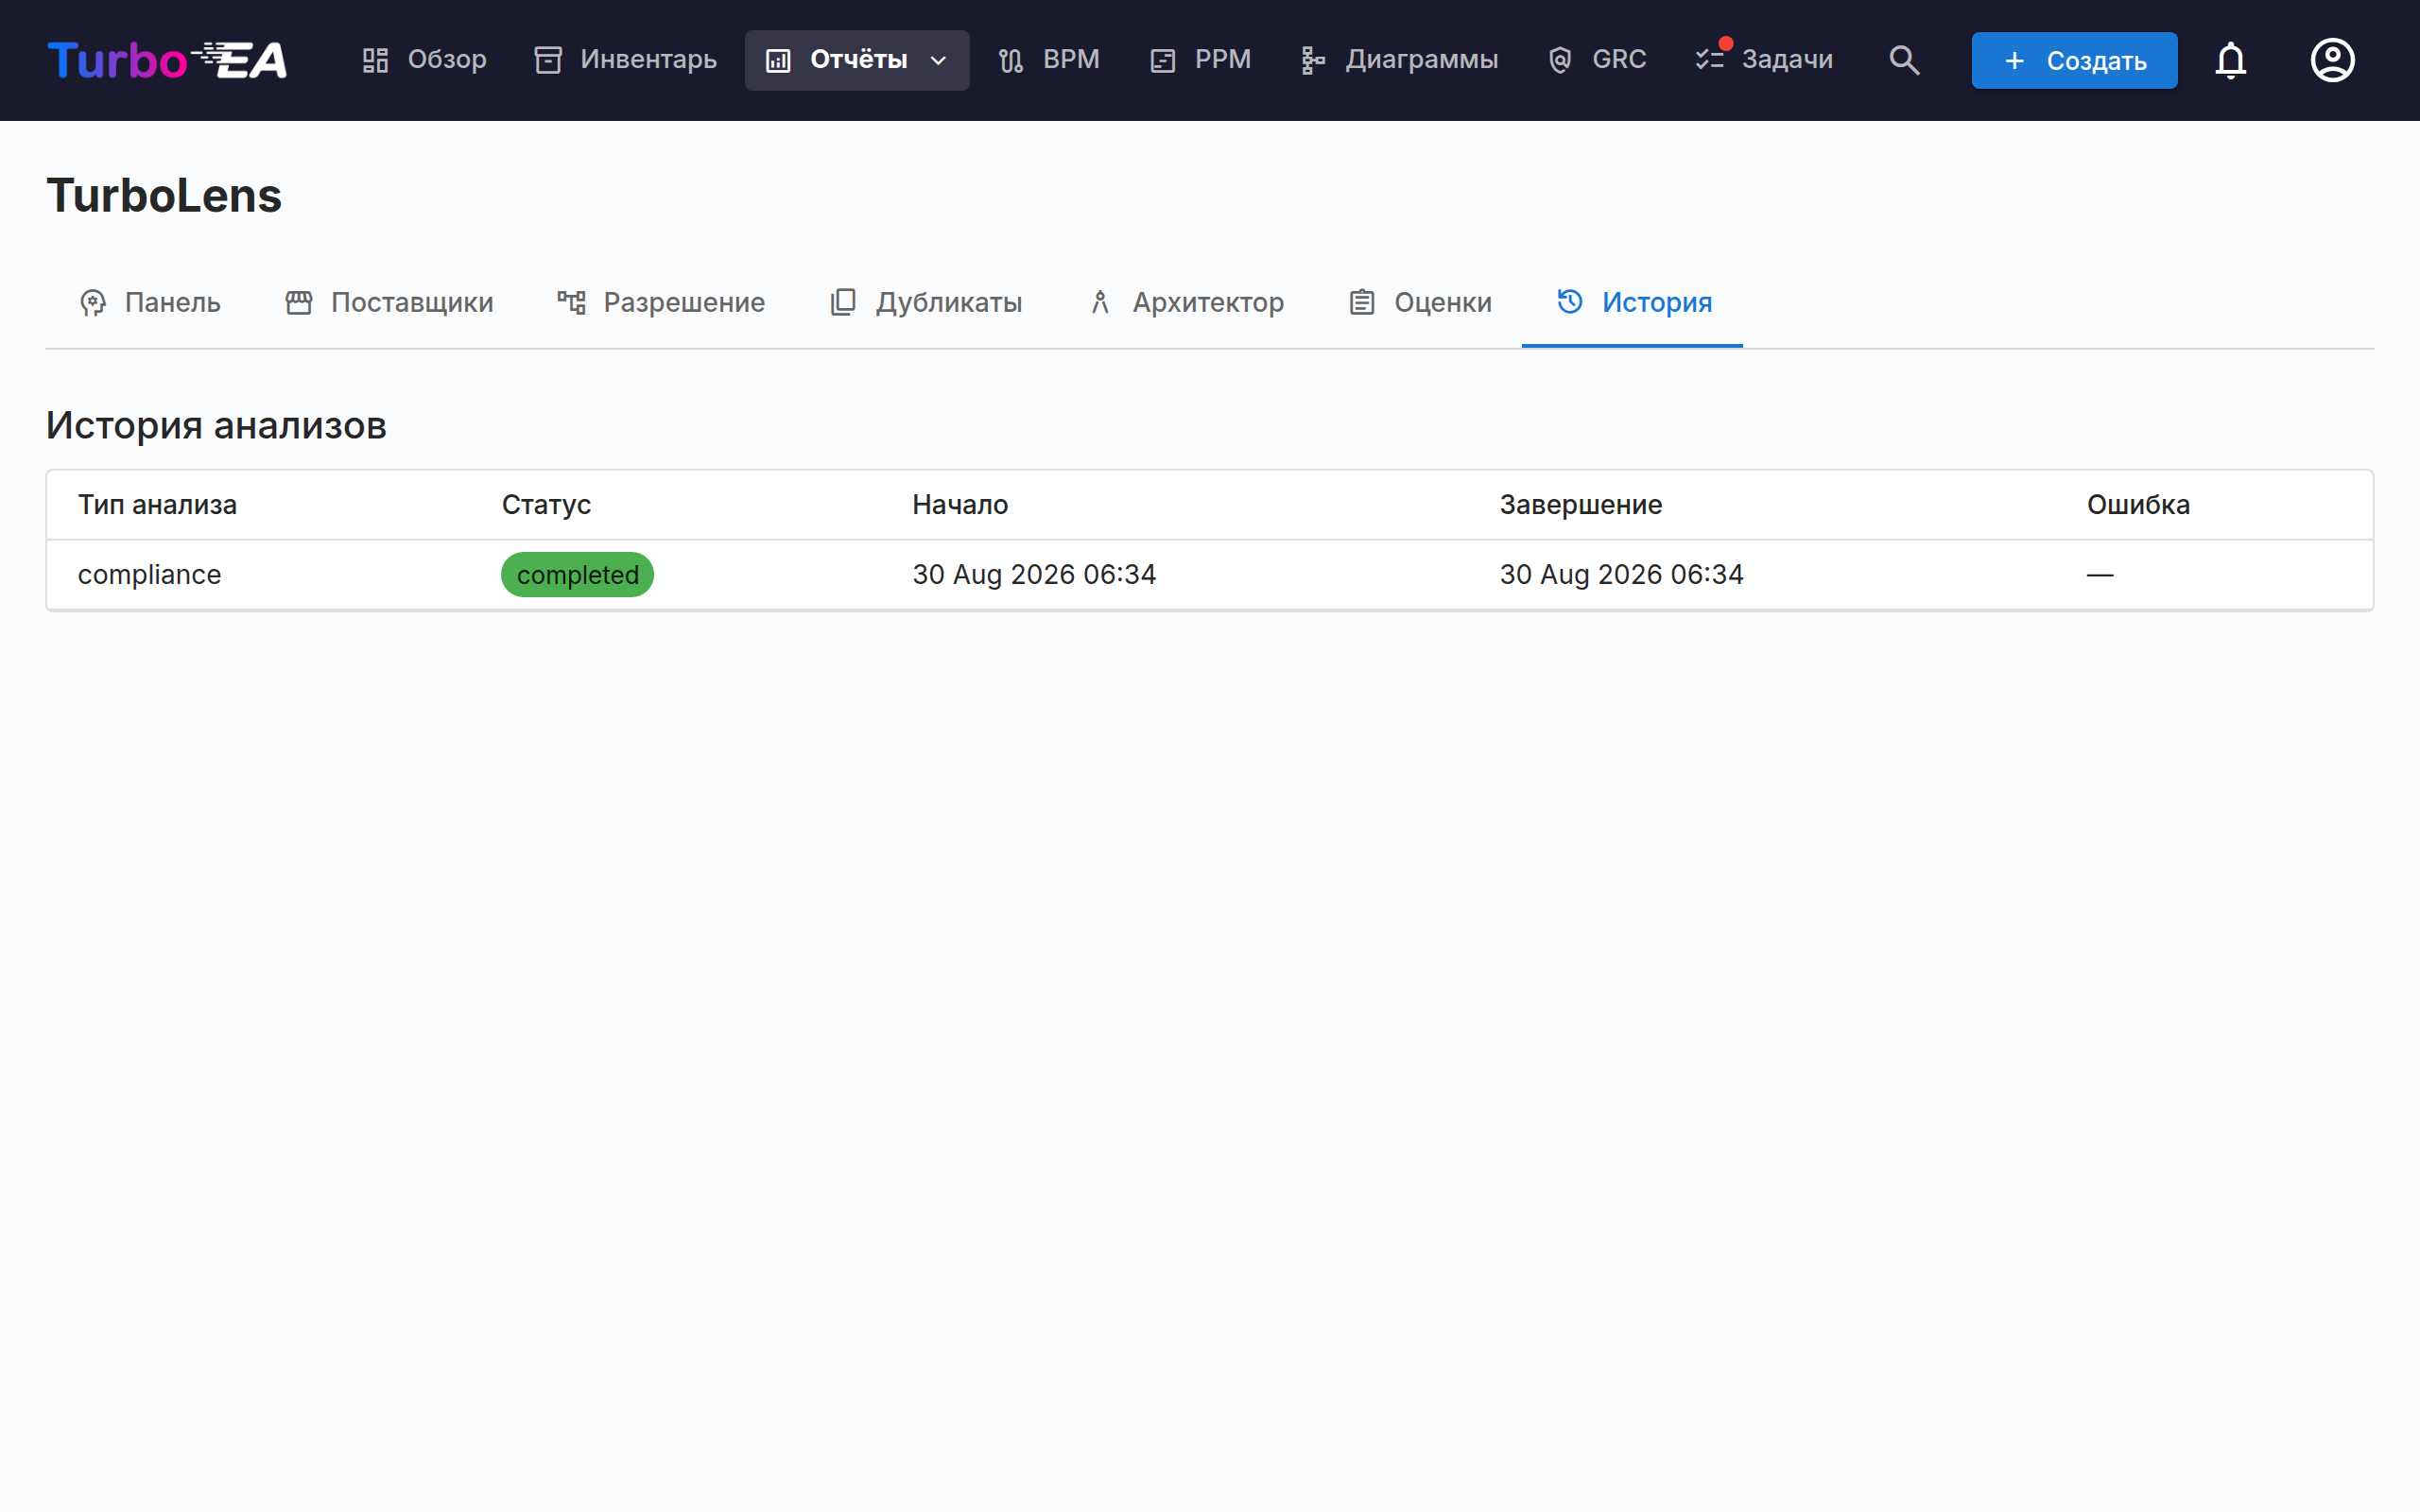This screenshot has height=1512, width=2420.
Task: Open the Задачи menu item
Action: 1765,60
